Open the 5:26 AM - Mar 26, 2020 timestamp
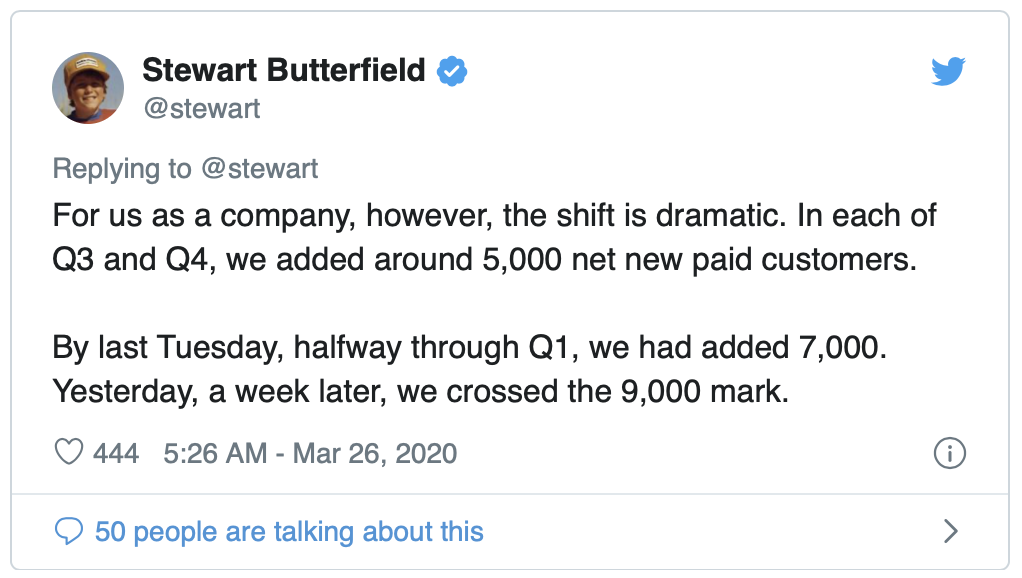Viewport: 1022px width, 578px height. click(x=307, y=453)
